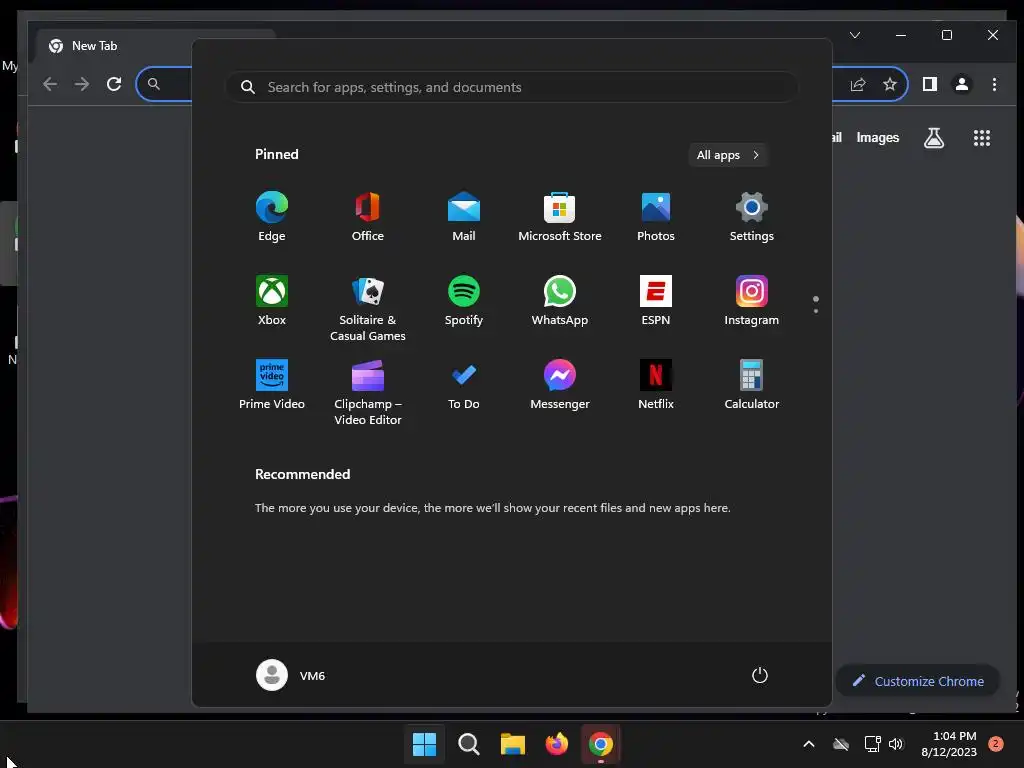Viewport: 1024px width, 768px height.
Task: Open the Google apps grid
Action: click(x=982, y=138)
